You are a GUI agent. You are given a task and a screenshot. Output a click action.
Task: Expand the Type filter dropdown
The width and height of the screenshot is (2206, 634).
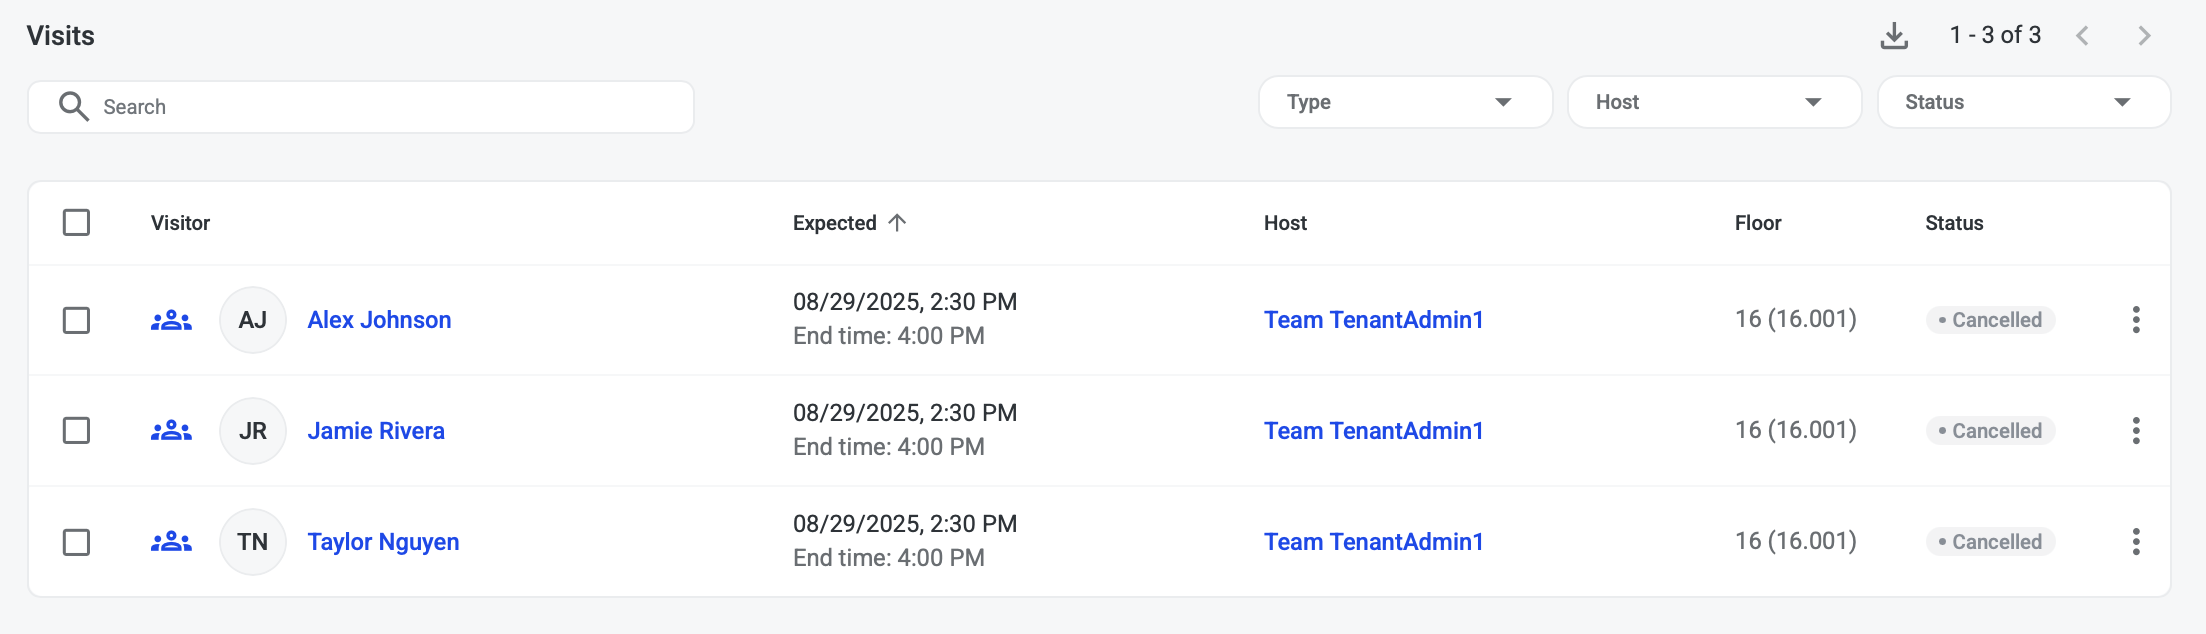tap(1404, 102)
